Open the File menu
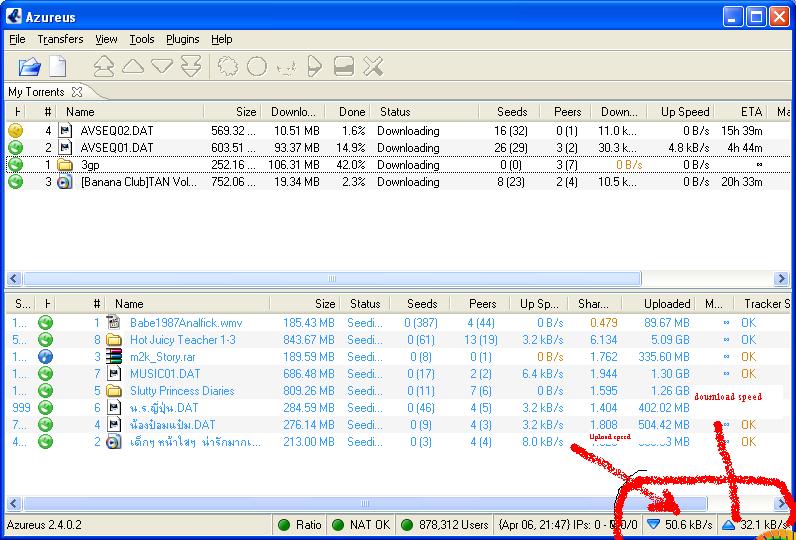This screenshot has width=796, height=540. [x=17, y=39]
